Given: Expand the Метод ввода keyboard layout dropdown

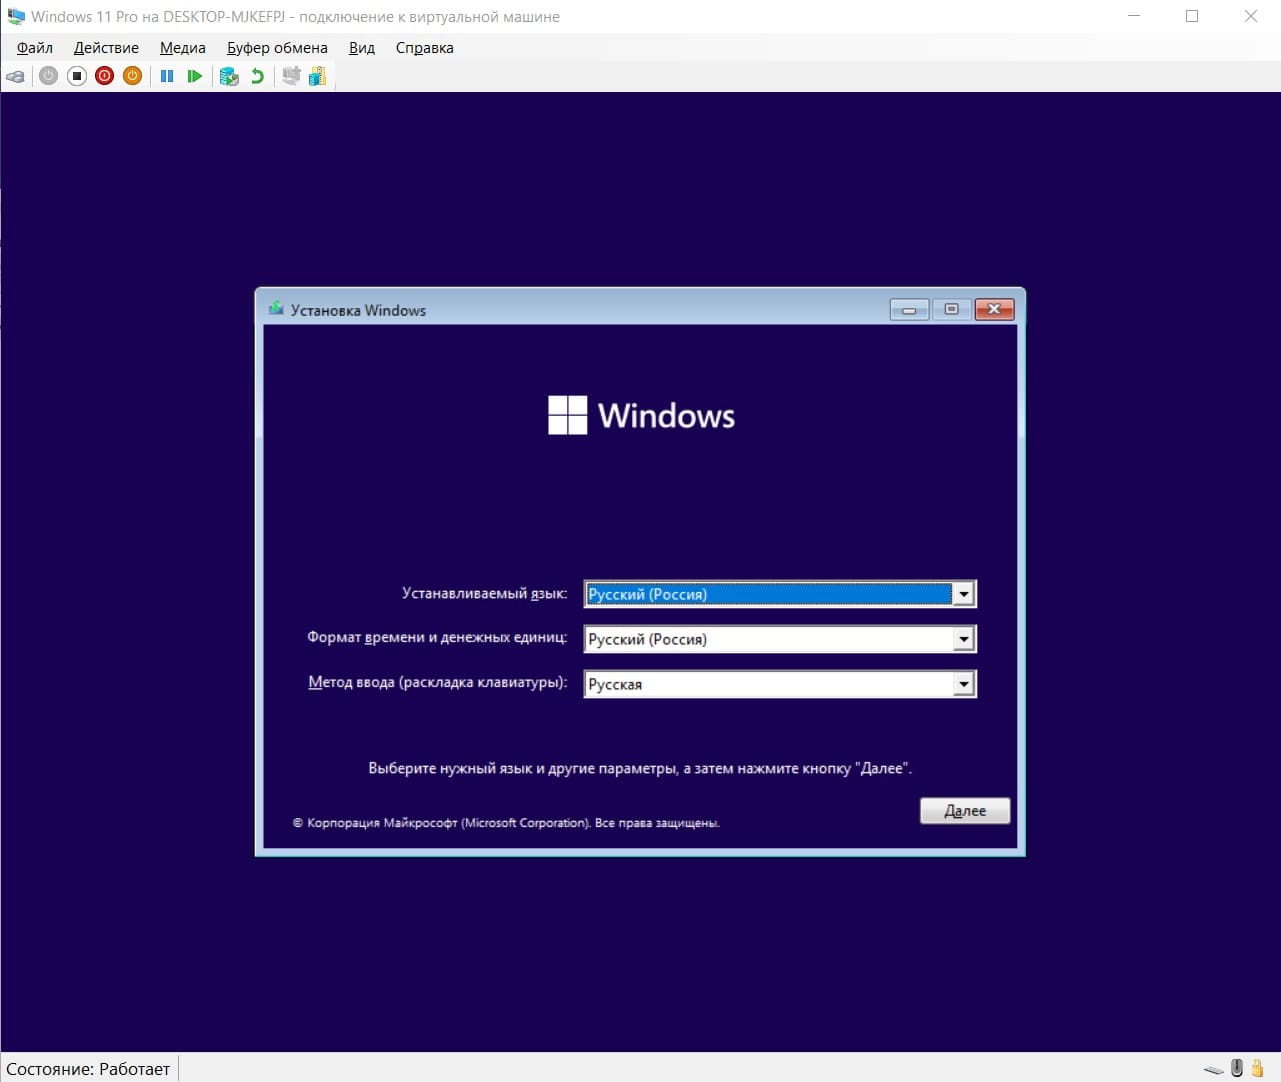Looking at the screenshot, I should pyautogui.click(x=963, y=684).
